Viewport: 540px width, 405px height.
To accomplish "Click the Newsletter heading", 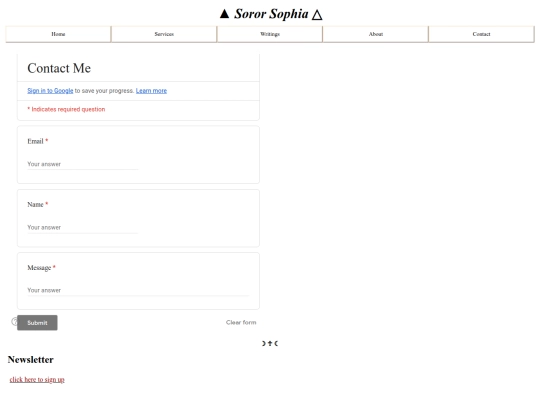I will [31, 360].
